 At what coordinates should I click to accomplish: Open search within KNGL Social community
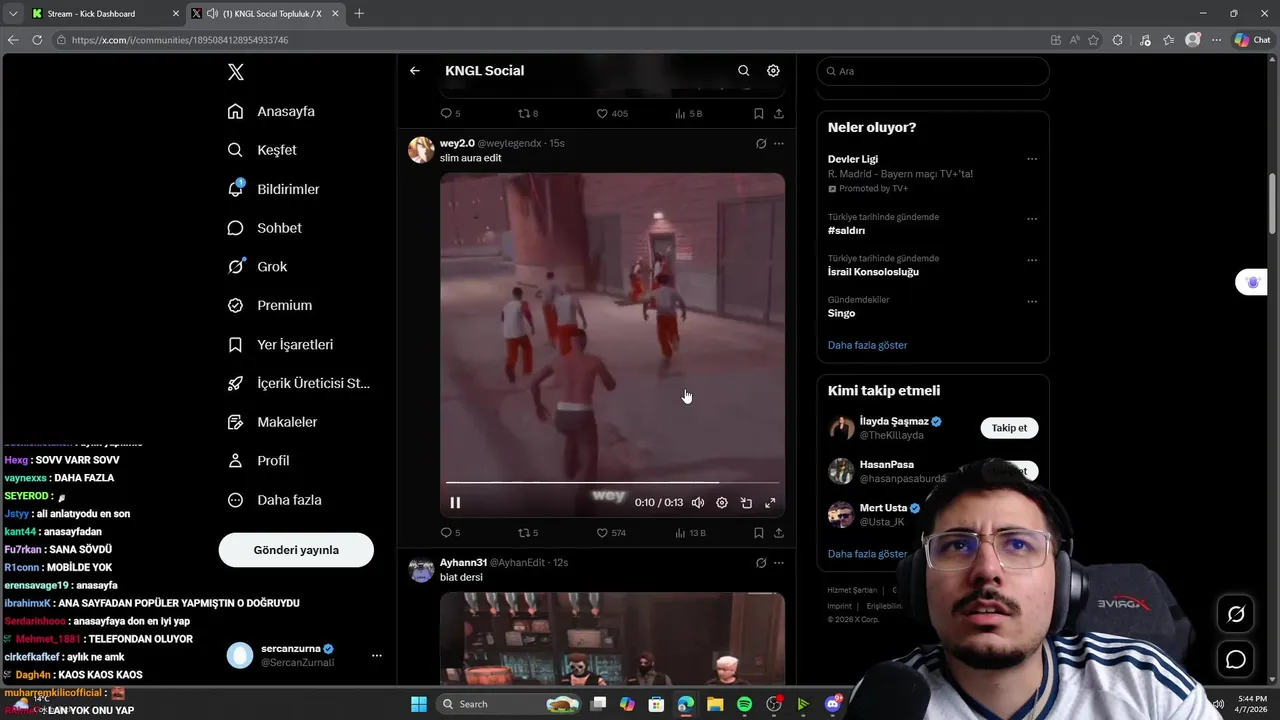tap(743, 71)
